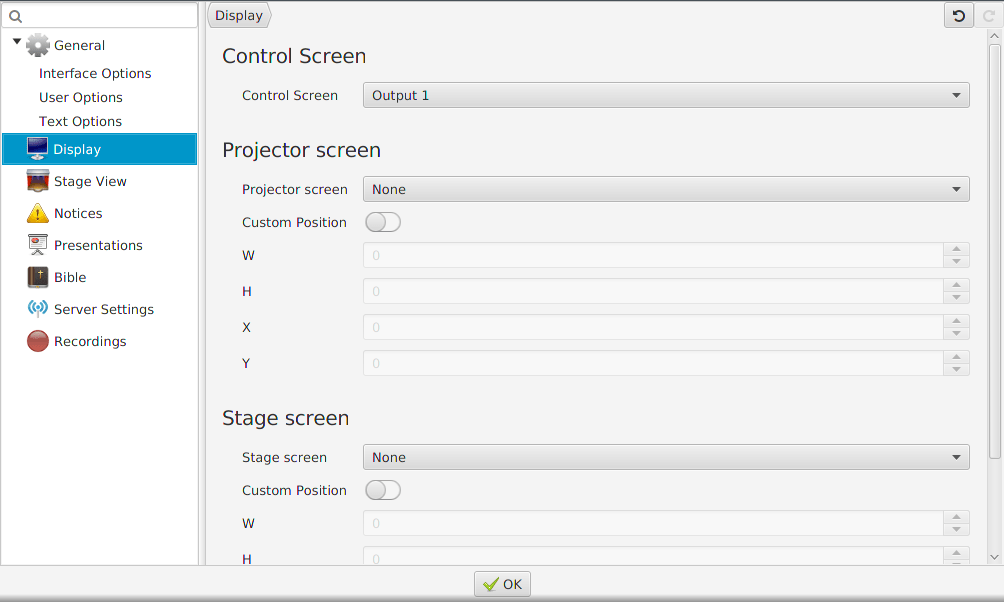Click the undo arrow icon at top right
This screenshot has height=602, width=1004.
click(x=958, y=15)
